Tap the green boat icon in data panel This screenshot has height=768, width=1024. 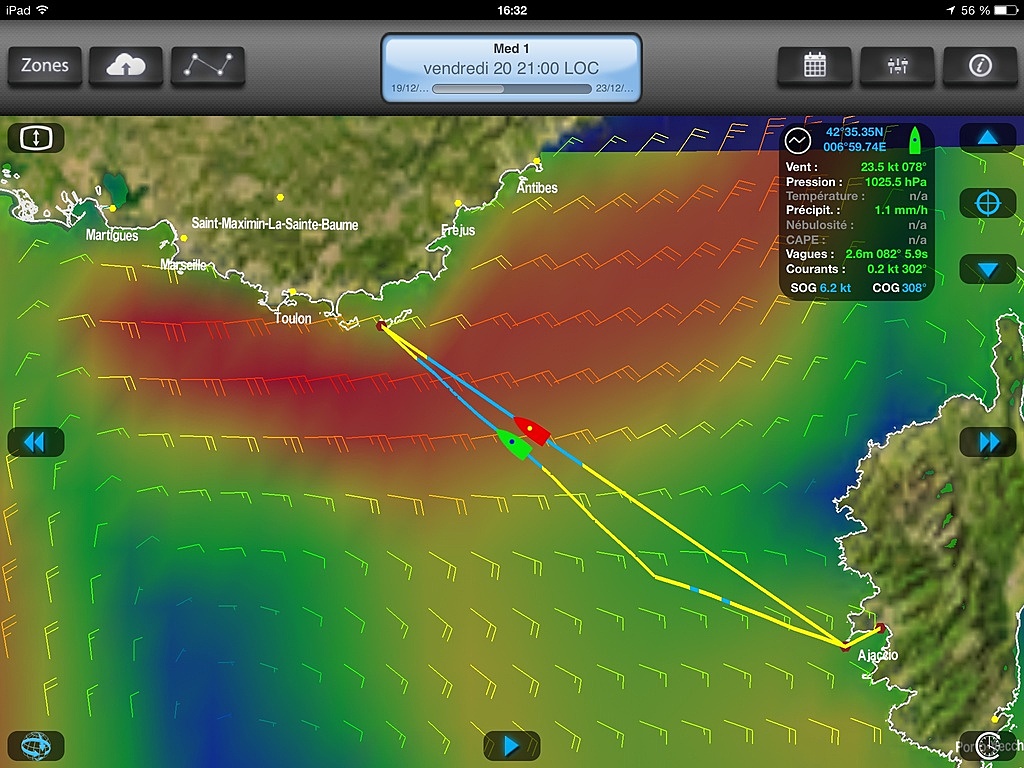click(x=915, y=140)
